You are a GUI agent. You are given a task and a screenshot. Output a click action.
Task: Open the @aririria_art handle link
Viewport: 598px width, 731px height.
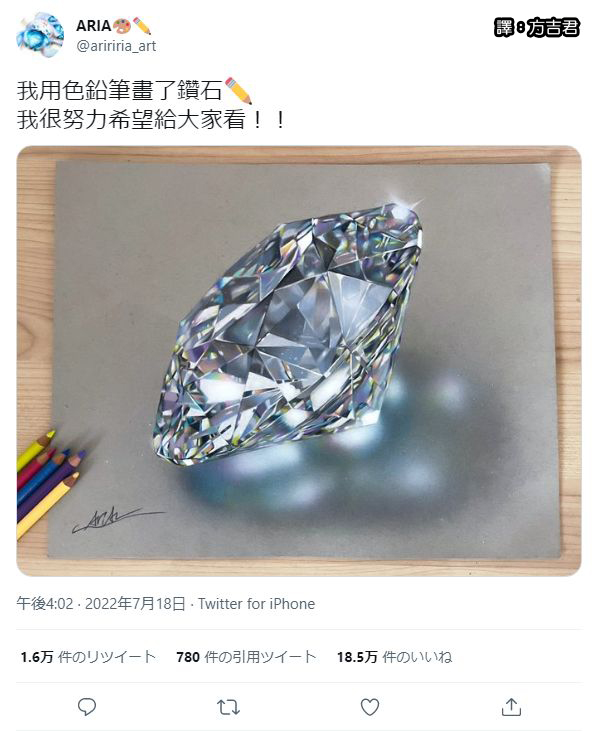pyautogui.click(x=116, y=46)
